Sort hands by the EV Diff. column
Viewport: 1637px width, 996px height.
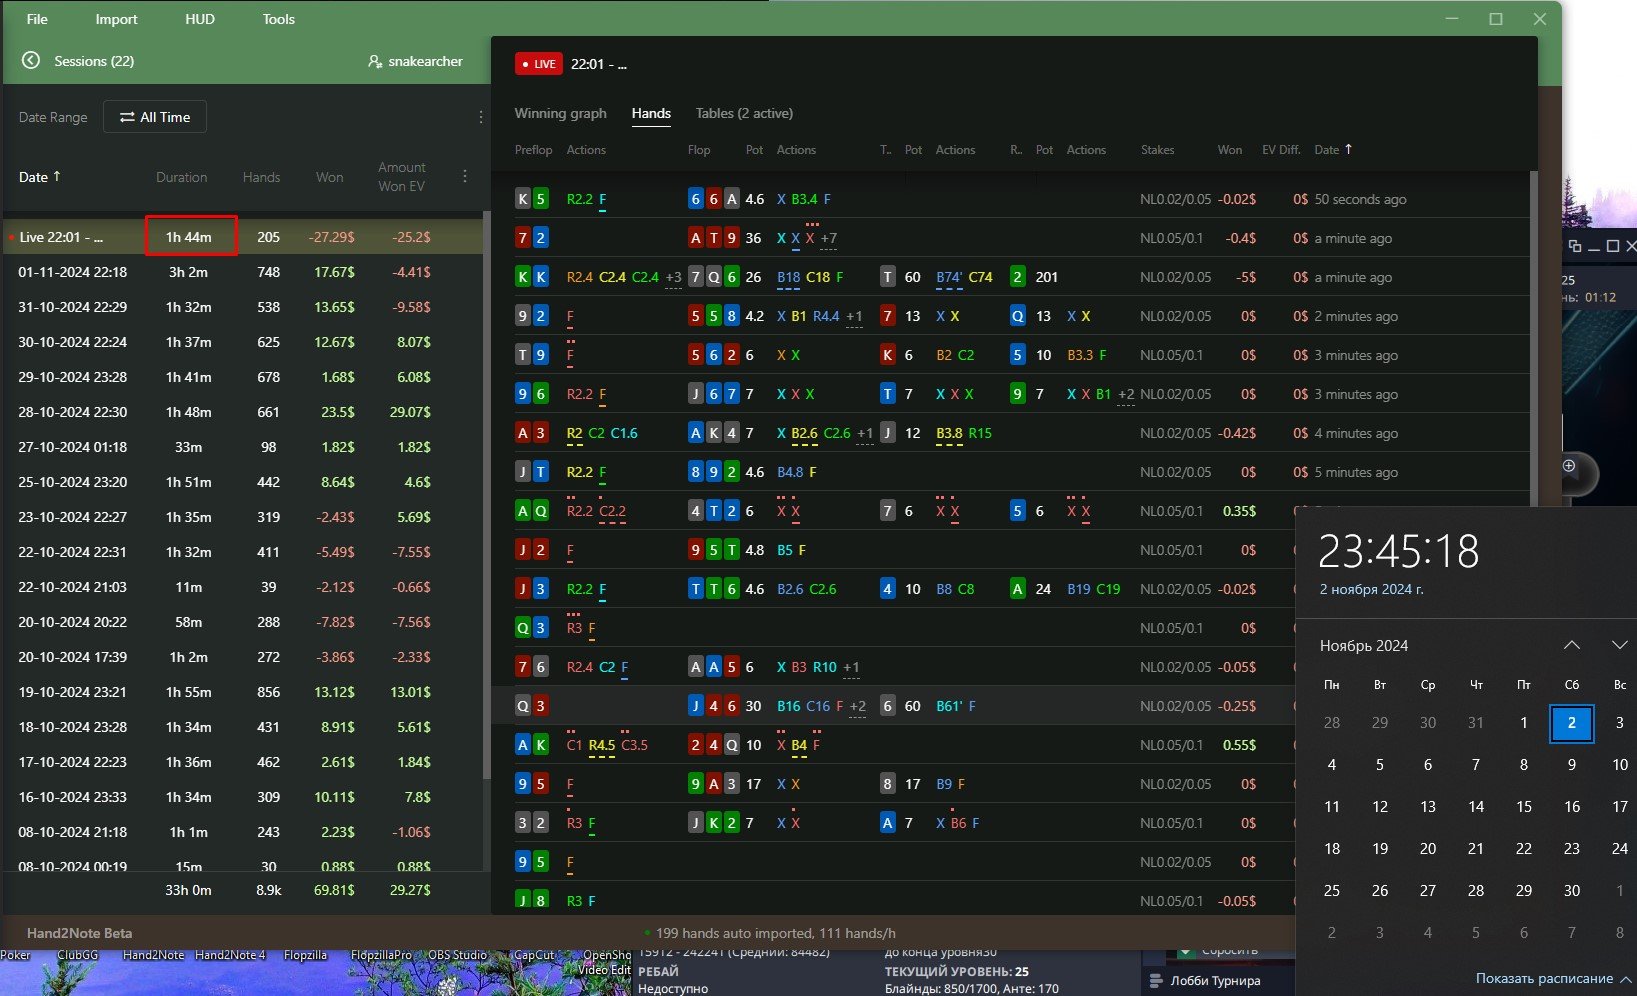pos(1281,150)
